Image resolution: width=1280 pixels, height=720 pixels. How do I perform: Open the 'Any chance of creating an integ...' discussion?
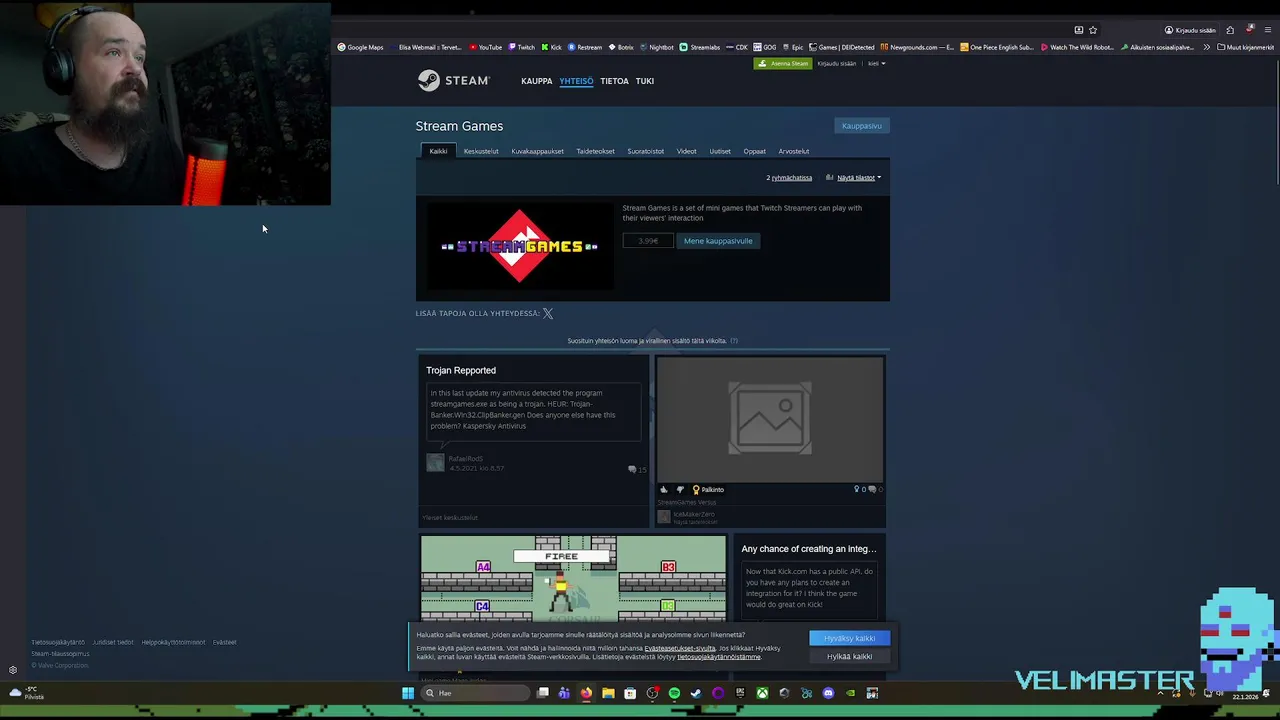[x=809, y=549]
